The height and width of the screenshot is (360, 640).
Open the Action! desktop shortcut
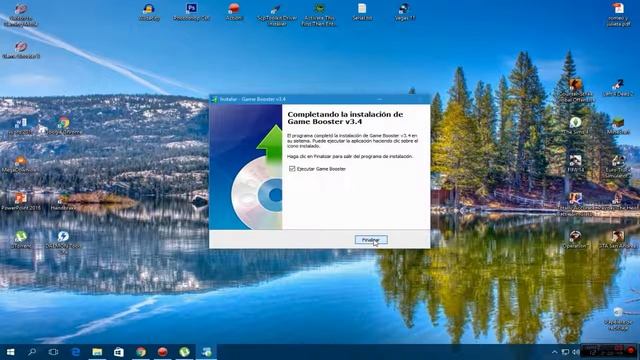point(234,12)
